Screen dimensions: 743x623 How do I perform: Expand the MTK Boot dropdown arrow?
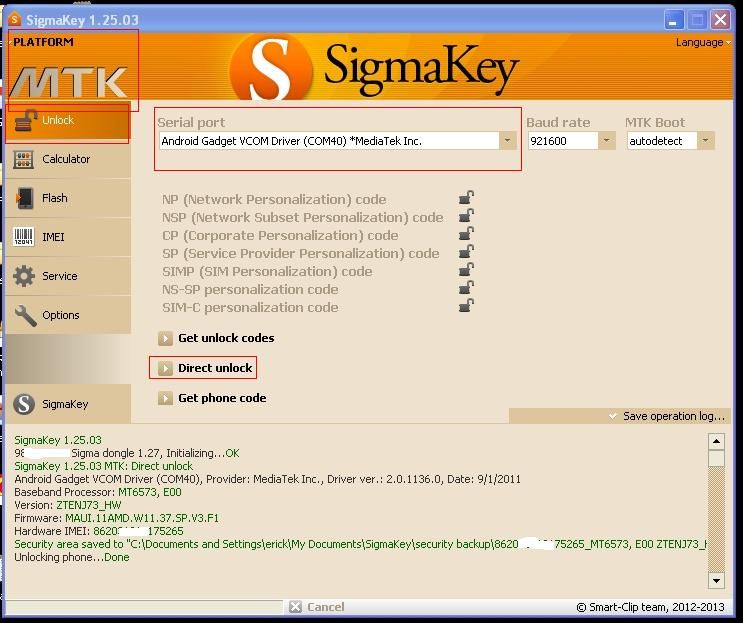(705, 141)
